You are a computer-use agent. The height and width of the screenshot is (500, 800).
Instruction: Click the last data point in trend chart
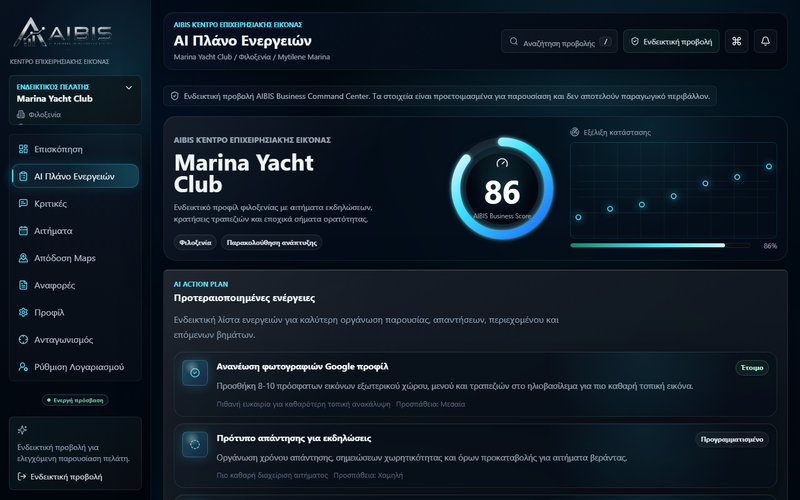click(769, 166)
